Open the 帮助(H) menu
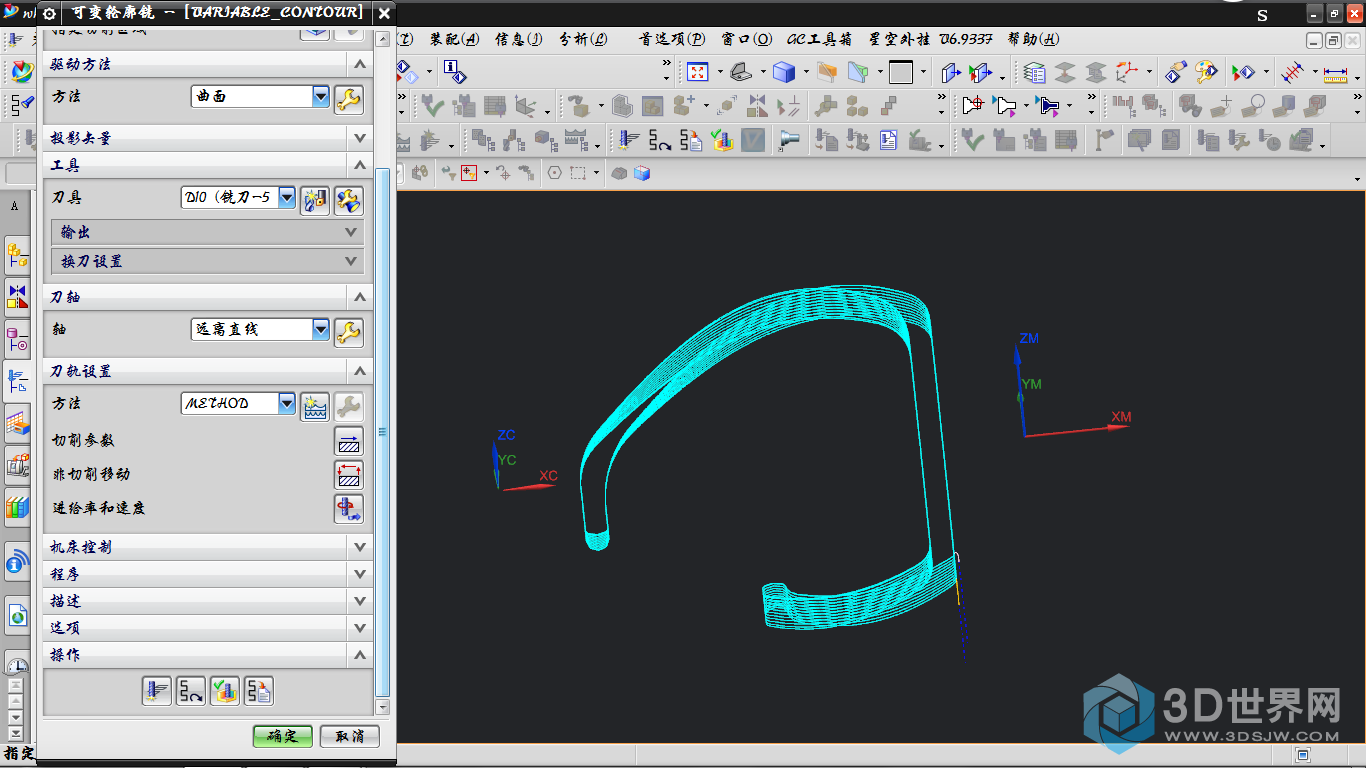Image resolution: width=1366 pixels, height=768 pixels. click(x=1034, y=39)
